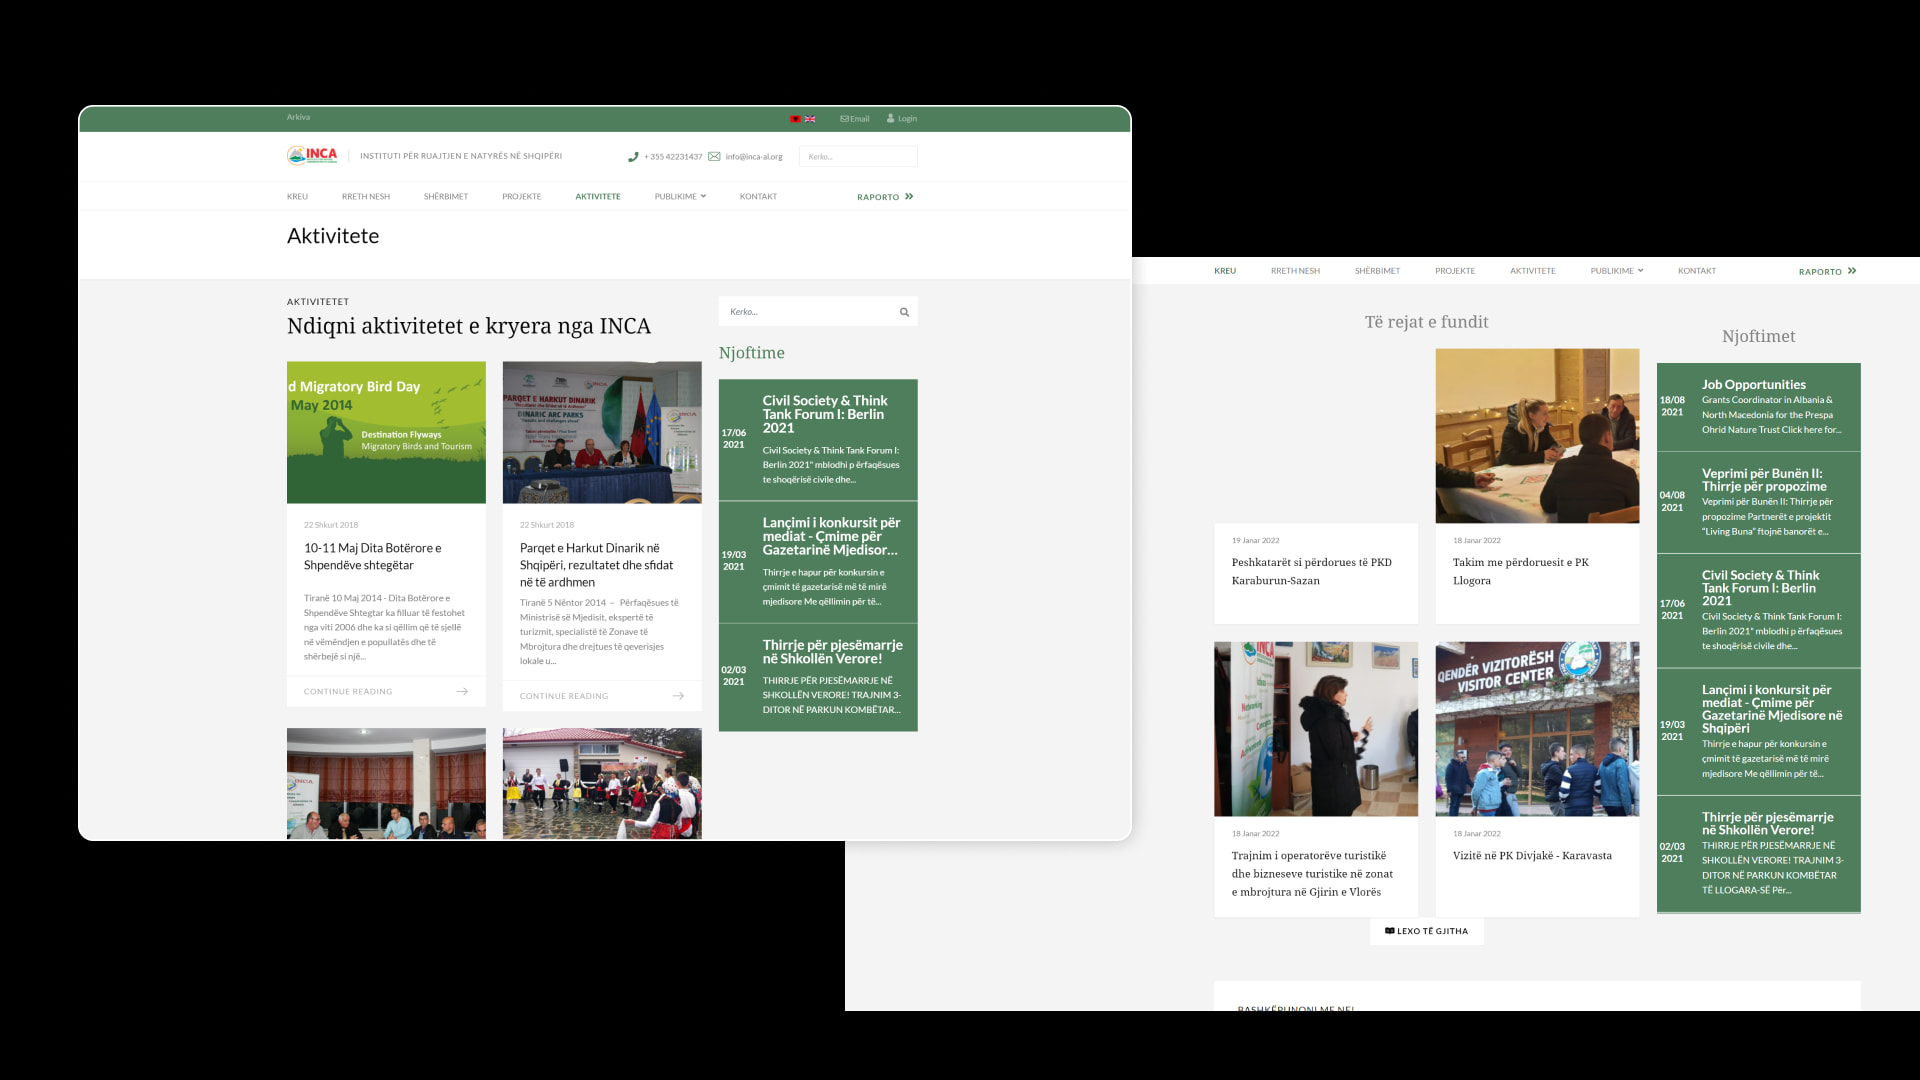The width and height of the screenshot is (1920, 1080).
Task: Click the Login link text
Action: click(x=907, y=119)
